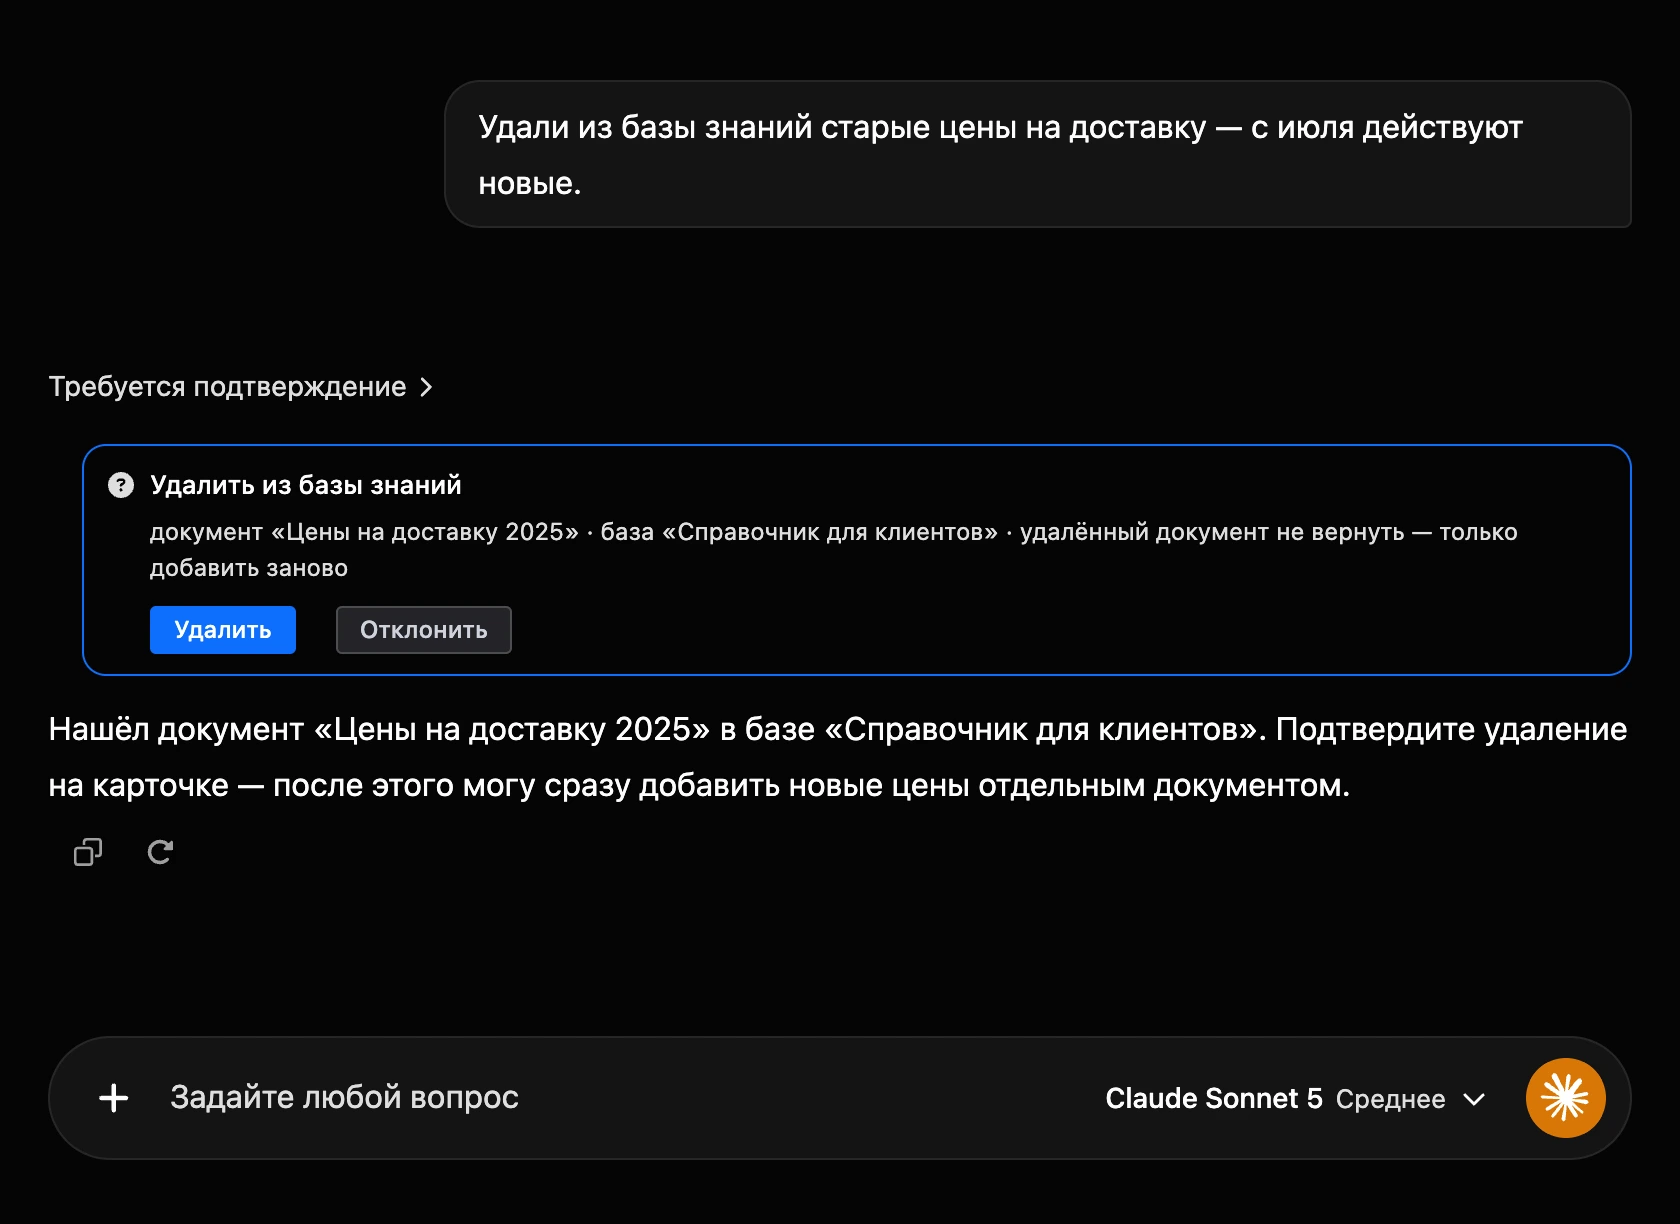Confirm deletion with the Удалить button

tap(223, 630)
